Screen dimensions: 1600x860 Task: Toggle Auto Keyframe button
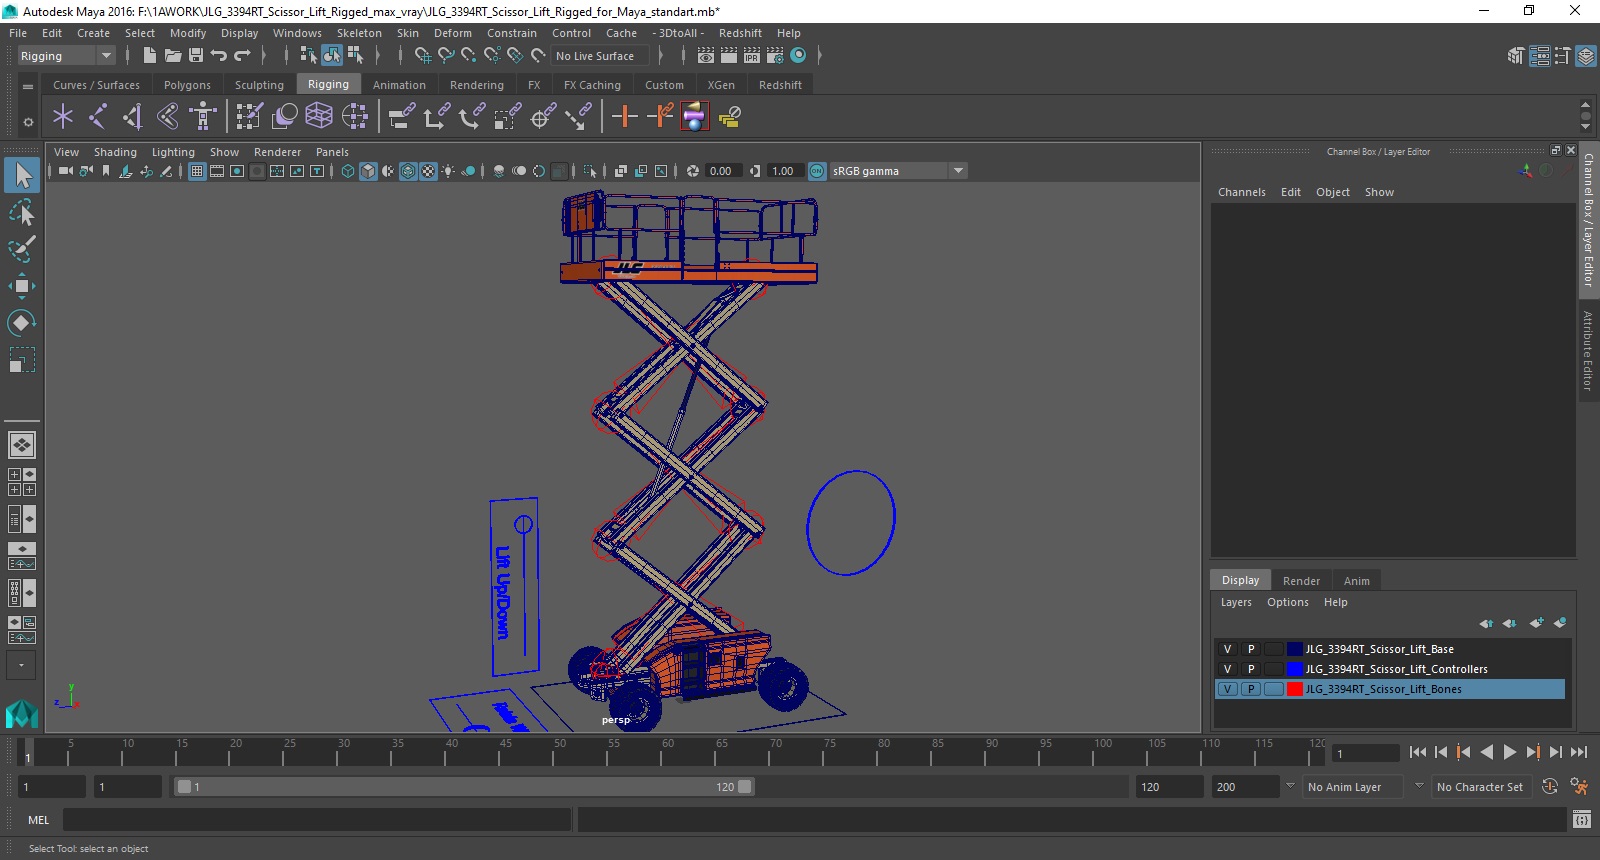[1550, 787]
